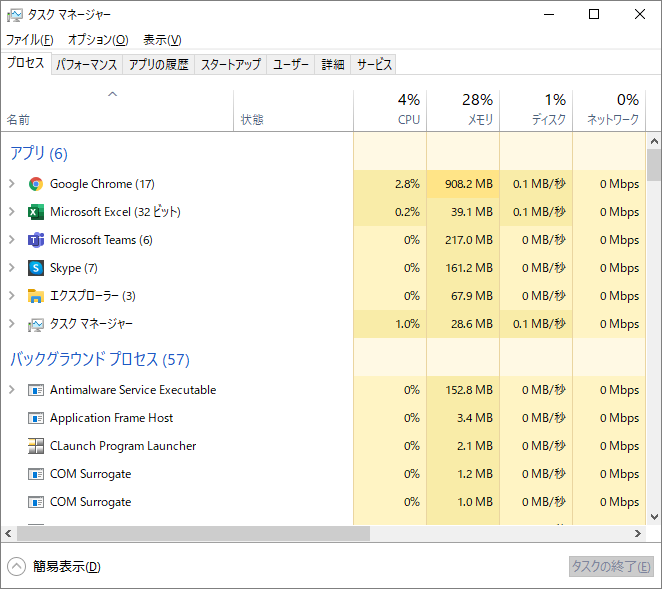Click the Skype icon in the apps list
This screenshot has height=589, width=662.
[36, 268]
